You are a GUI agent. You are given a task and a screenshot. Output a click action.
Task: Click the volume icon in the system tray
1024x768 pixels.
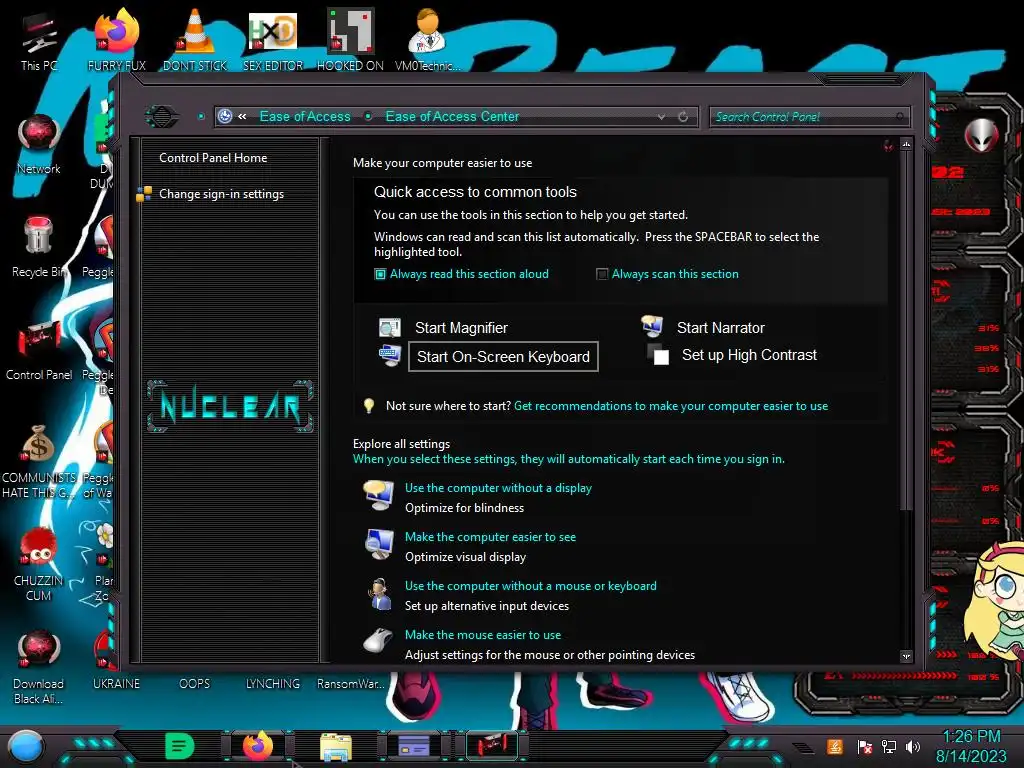click(x=913, y=746)
